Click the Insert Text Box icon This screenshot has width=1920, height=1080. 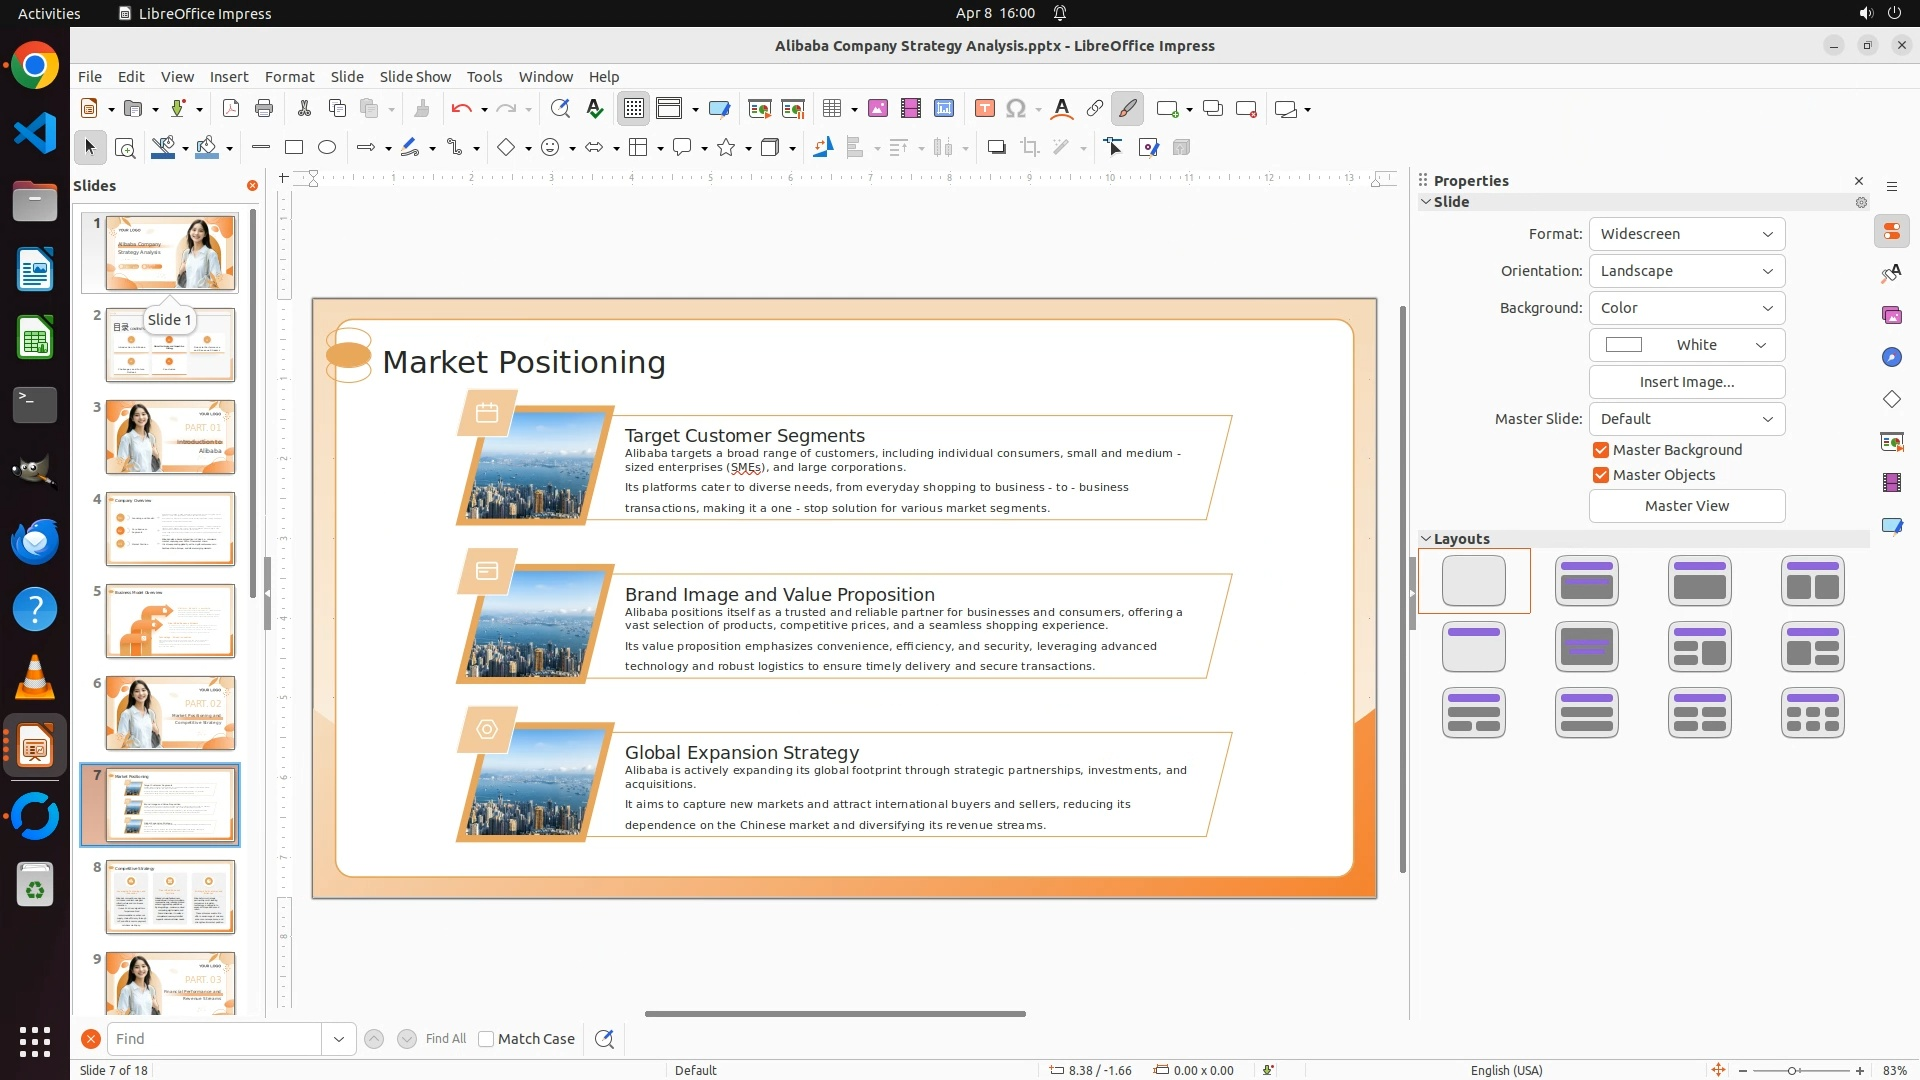(x=984, y=109)
